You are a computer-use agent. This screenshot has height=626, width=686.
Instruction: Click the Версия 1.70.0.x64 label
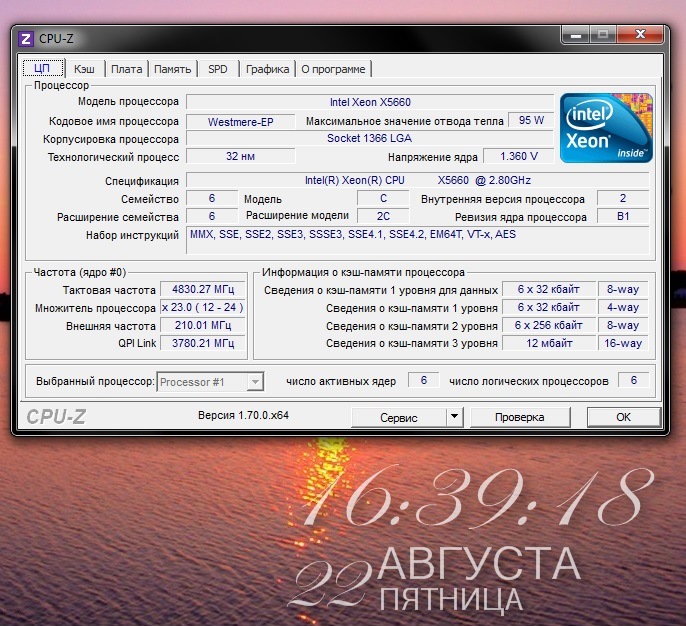click(x=243, y=415)
